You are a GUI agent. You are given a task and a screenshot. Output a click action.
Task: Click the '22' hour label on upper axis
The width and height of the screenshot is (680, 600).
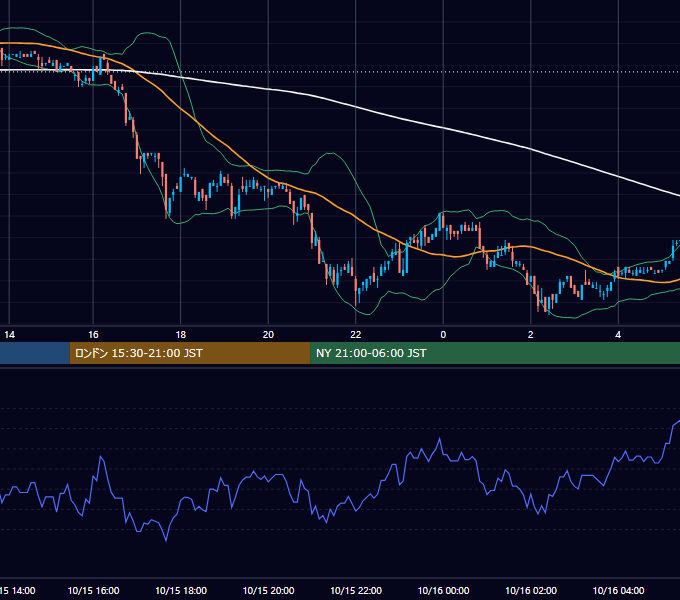pos(356,335)
